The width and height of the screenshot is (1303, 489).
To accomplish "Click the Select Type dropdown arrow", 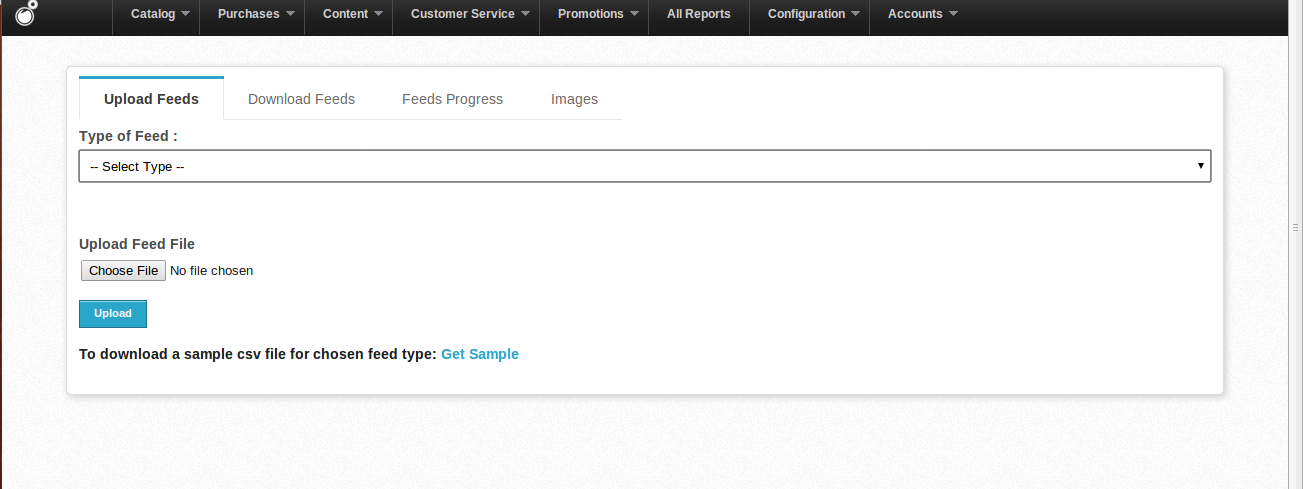I will point(1200,166).
